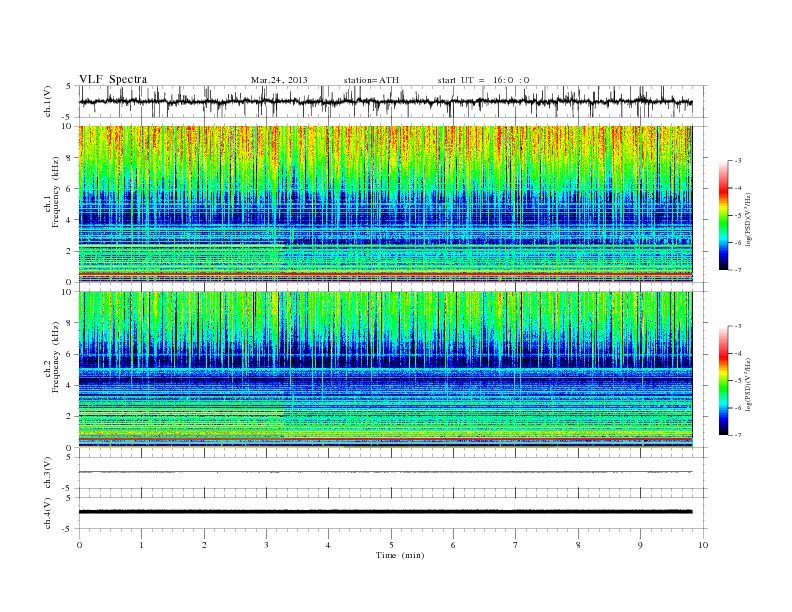Image resolution: width=792 pixels, height=612 pixels.
Task: Click the "ch.3(V)" axis label
Action: coord(48,473)
